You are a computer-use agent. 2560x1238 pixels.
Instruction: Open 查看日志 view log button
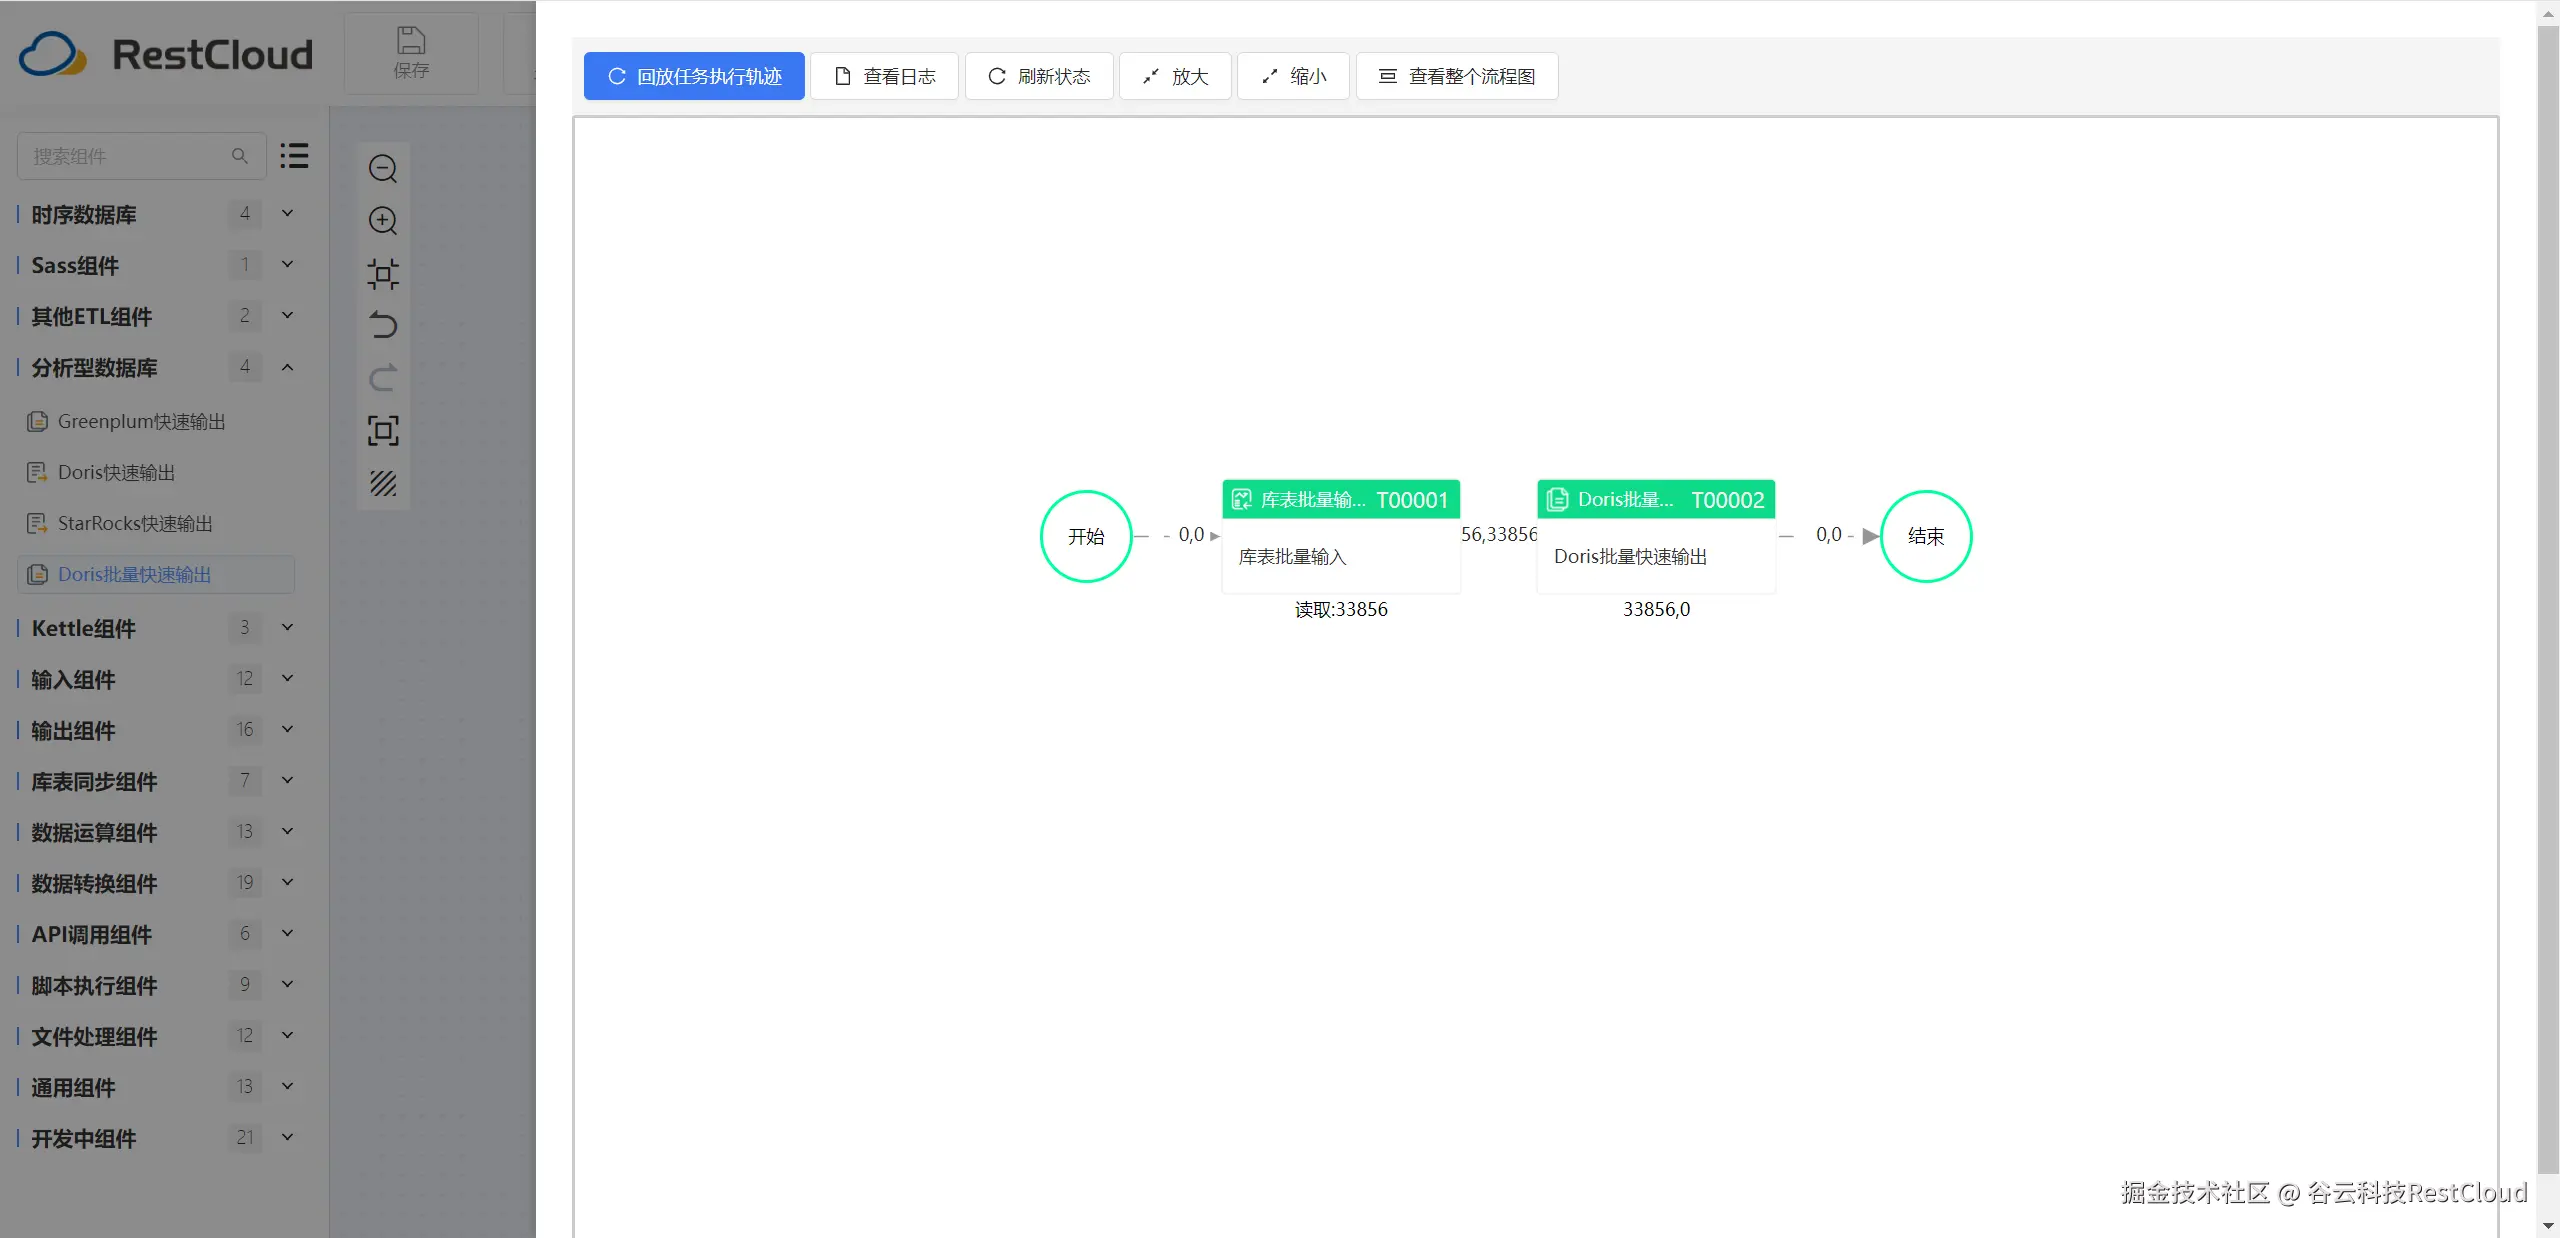pos(884,76)
